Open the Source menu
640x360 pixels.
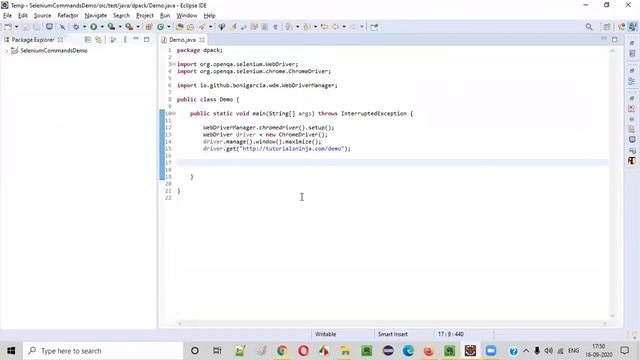pyautogui.click(x=42, y=16)
